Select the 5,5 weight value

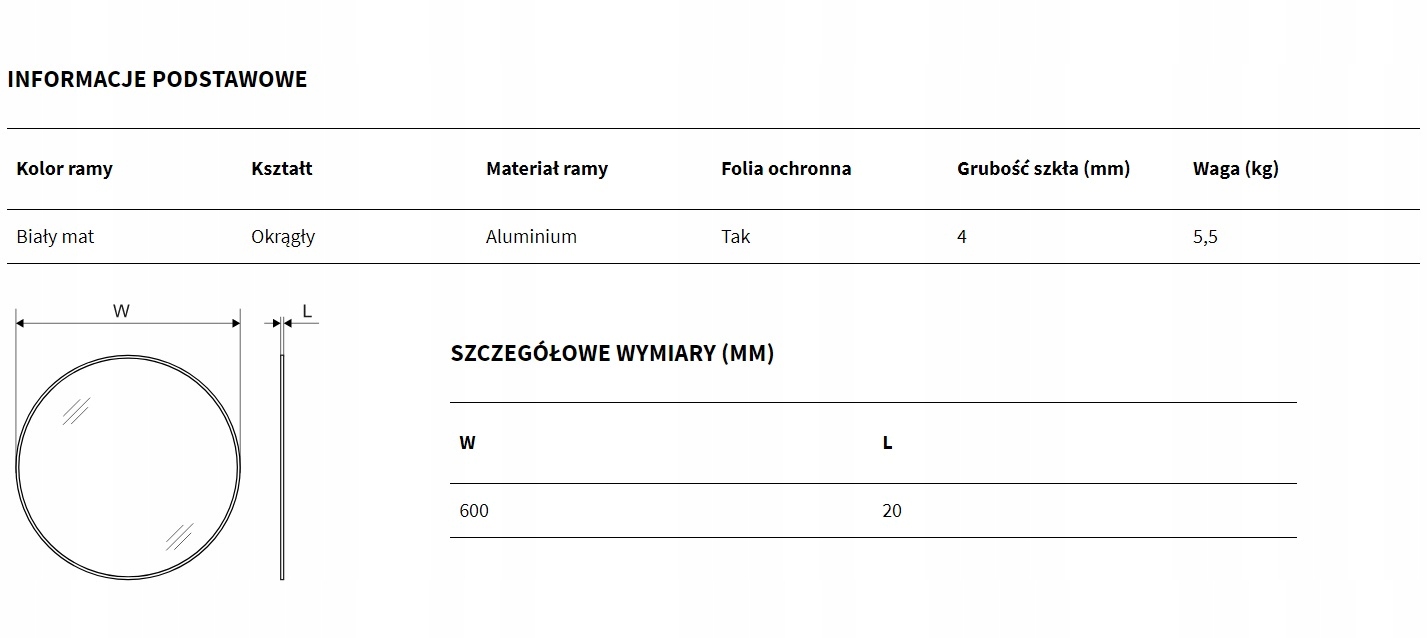[1205, 237]
